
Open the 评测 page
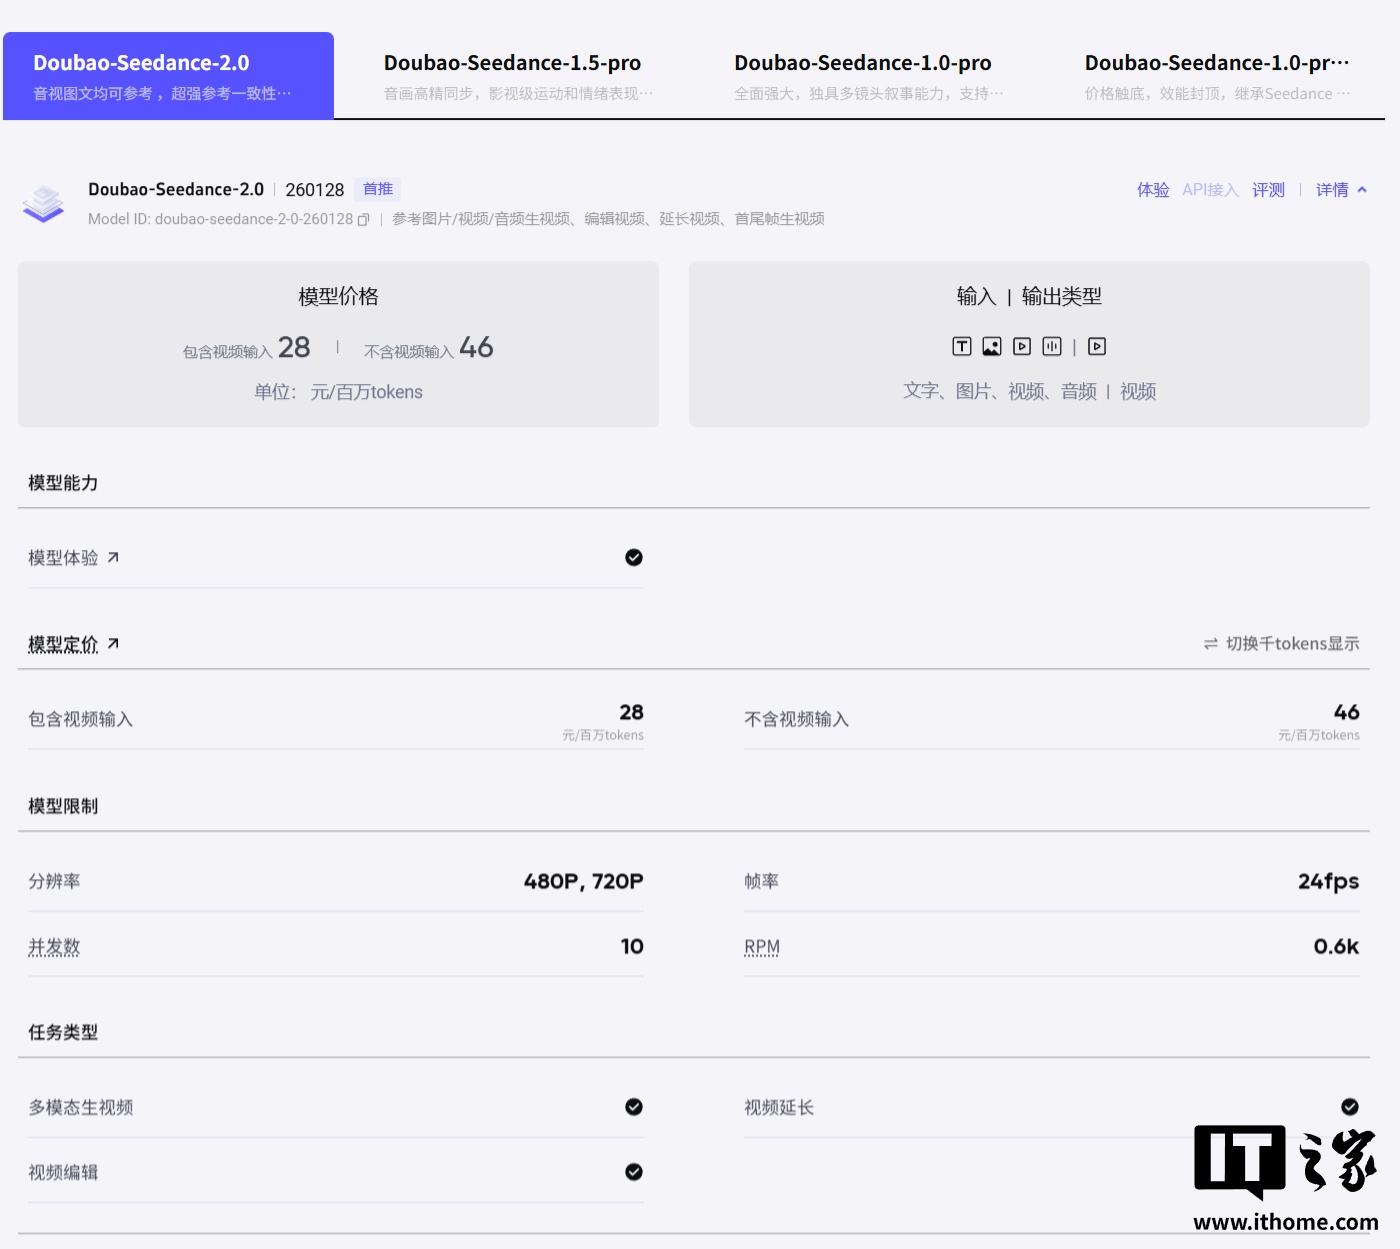pyautogui.click(x=1268, y=189)
